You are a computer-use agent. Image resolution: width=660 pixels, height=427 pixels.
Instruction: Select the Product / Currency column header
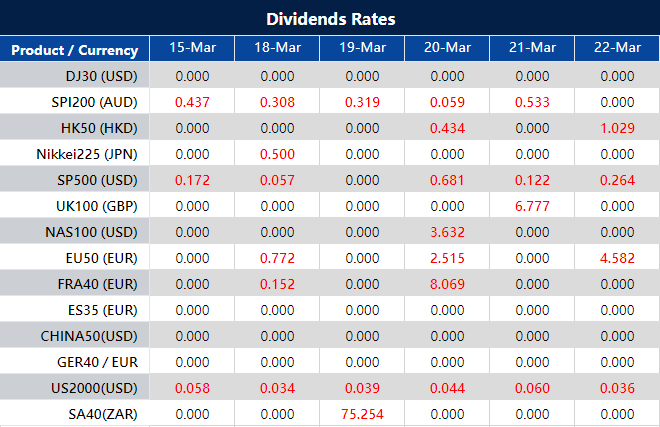click(x=75, y=50)
